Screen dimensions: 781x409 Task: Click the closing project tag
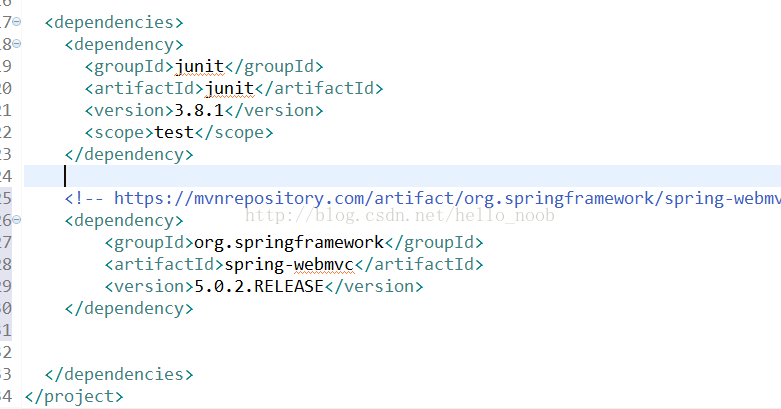(x=74, y=397)
